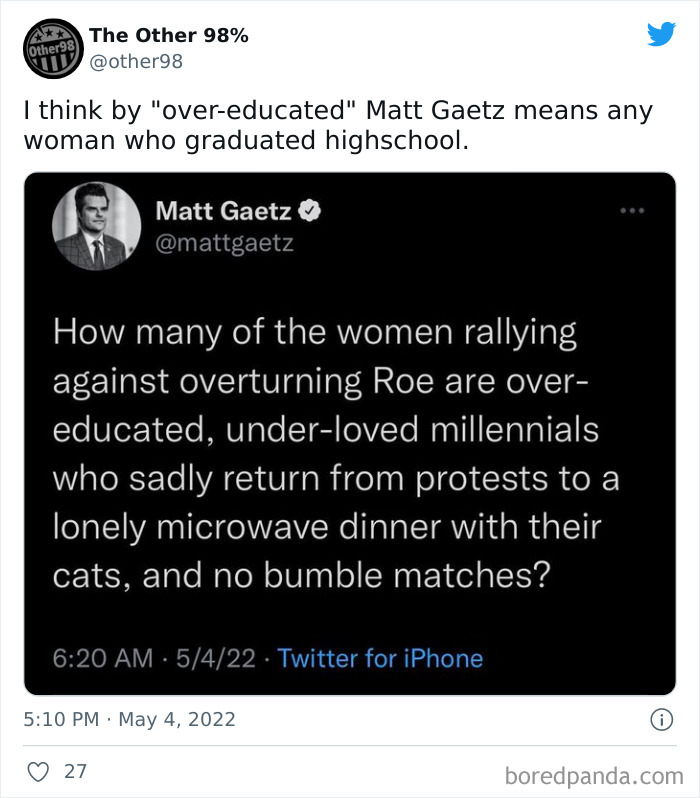Image resolution: width=700 pixels, height=798 pixels.
Task: Click the tweet text about "over-educated"
Action: [337, 125]
